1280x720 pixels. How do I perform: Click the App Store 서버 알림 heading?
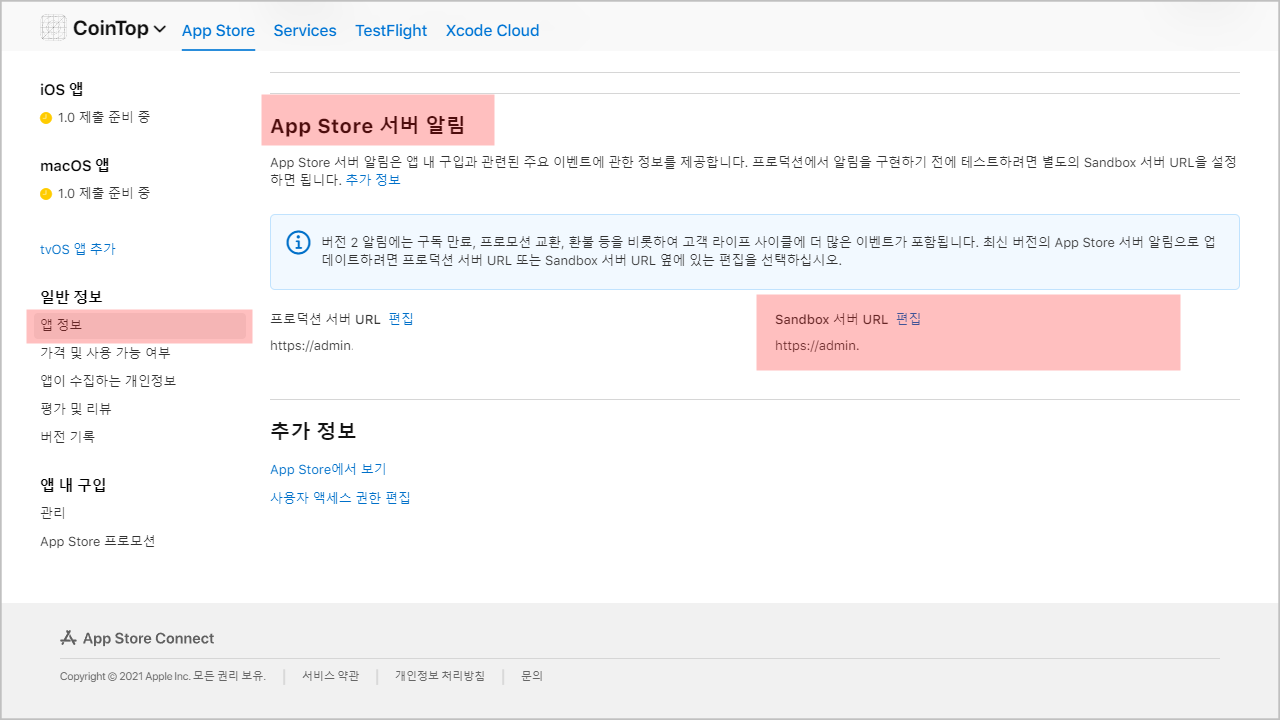pos(368,126)
